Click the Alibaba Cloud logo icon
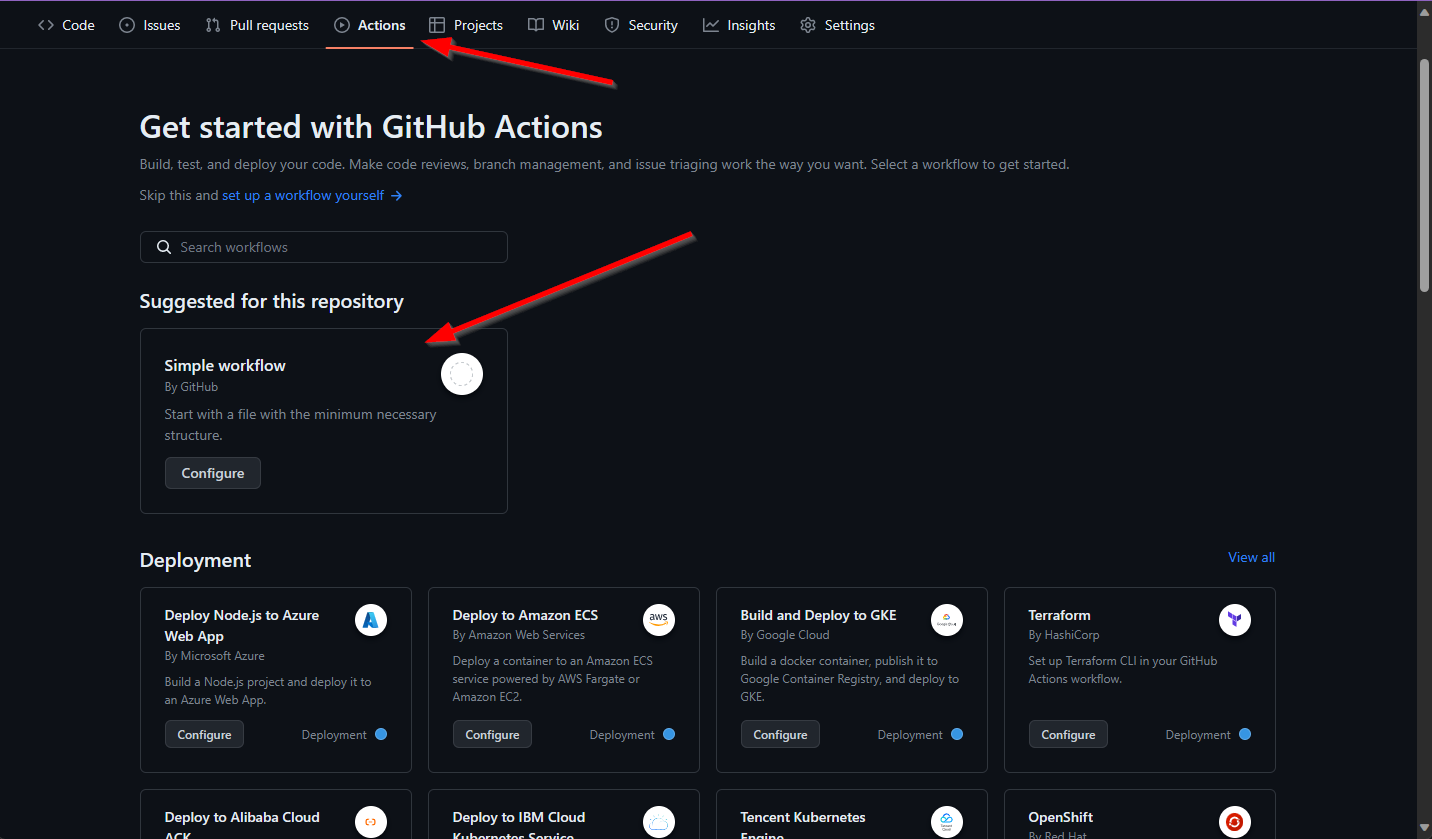The height and width of the screenshot is (839, 1432). click(x=371, y=822)
